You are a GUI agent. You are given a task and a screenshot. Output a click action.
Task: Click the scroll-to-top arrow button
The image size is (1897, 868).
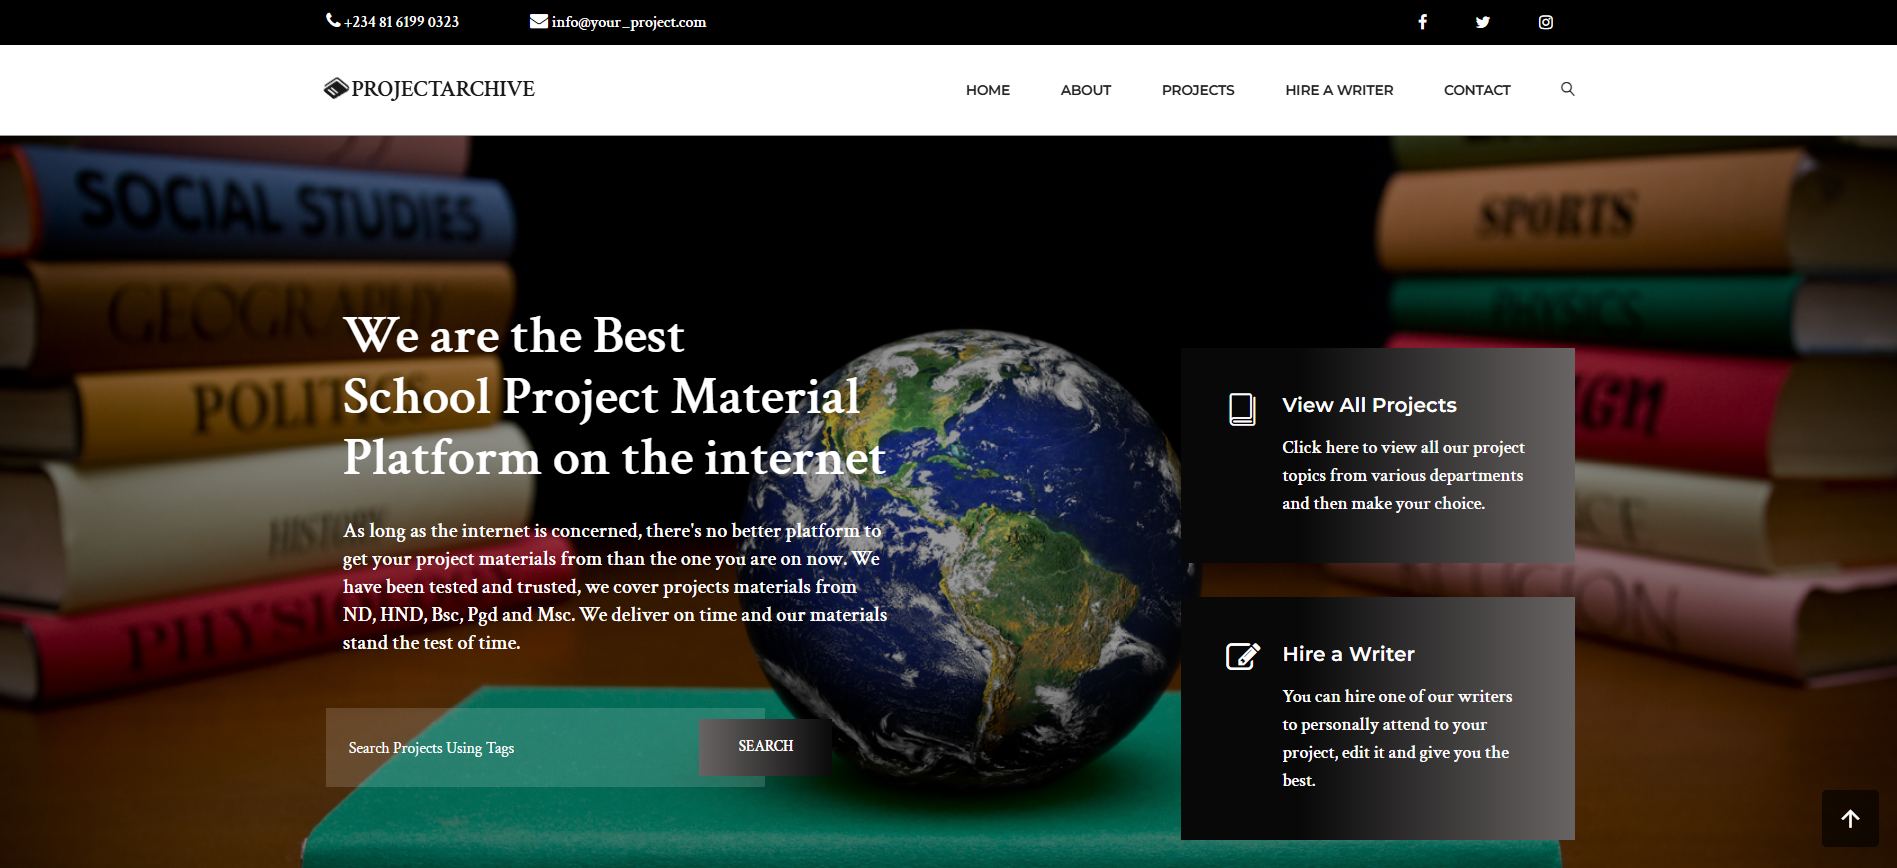1849,818
